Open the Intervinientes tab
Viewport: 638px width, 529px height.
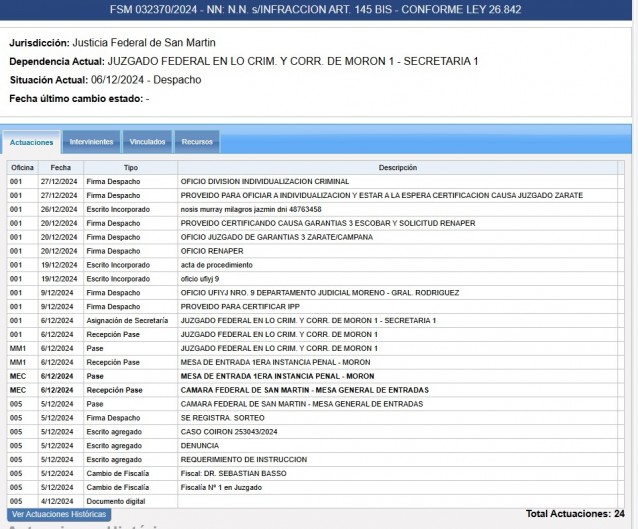pos(91,142)
